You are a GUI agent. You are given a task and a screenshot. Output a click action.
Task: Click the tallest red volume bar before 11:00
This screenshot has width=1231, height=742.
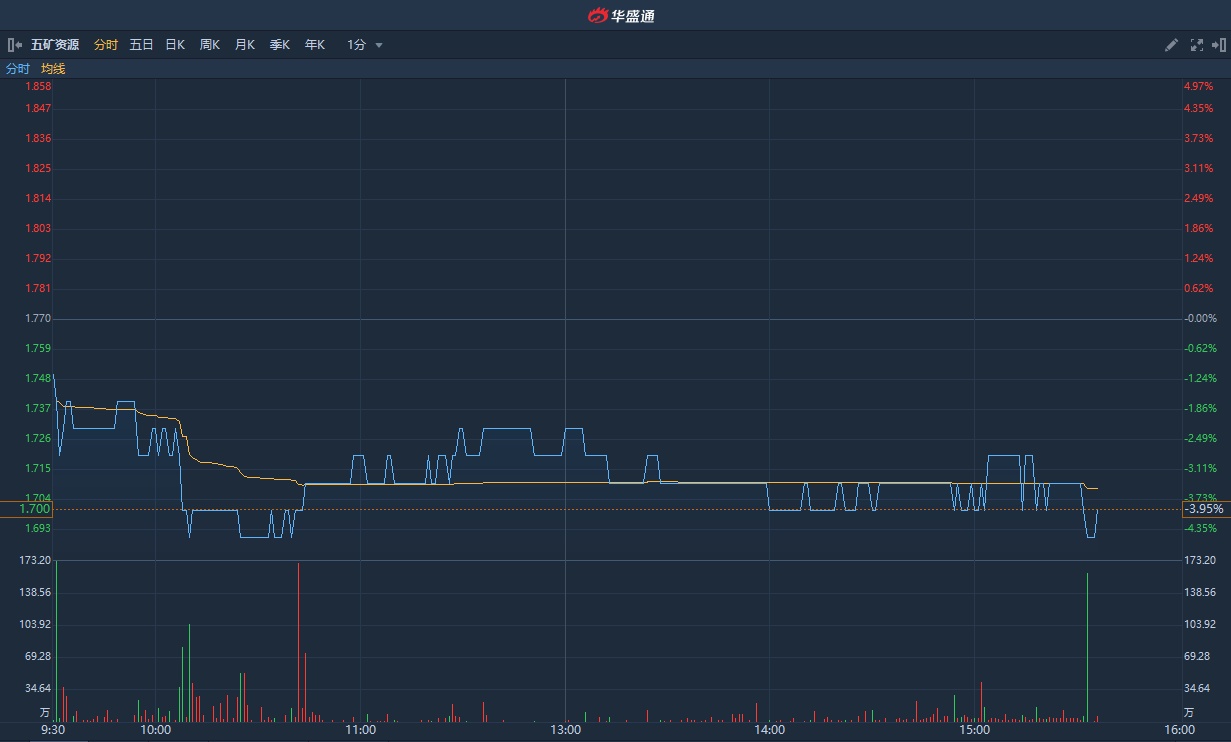coord(298,640)
